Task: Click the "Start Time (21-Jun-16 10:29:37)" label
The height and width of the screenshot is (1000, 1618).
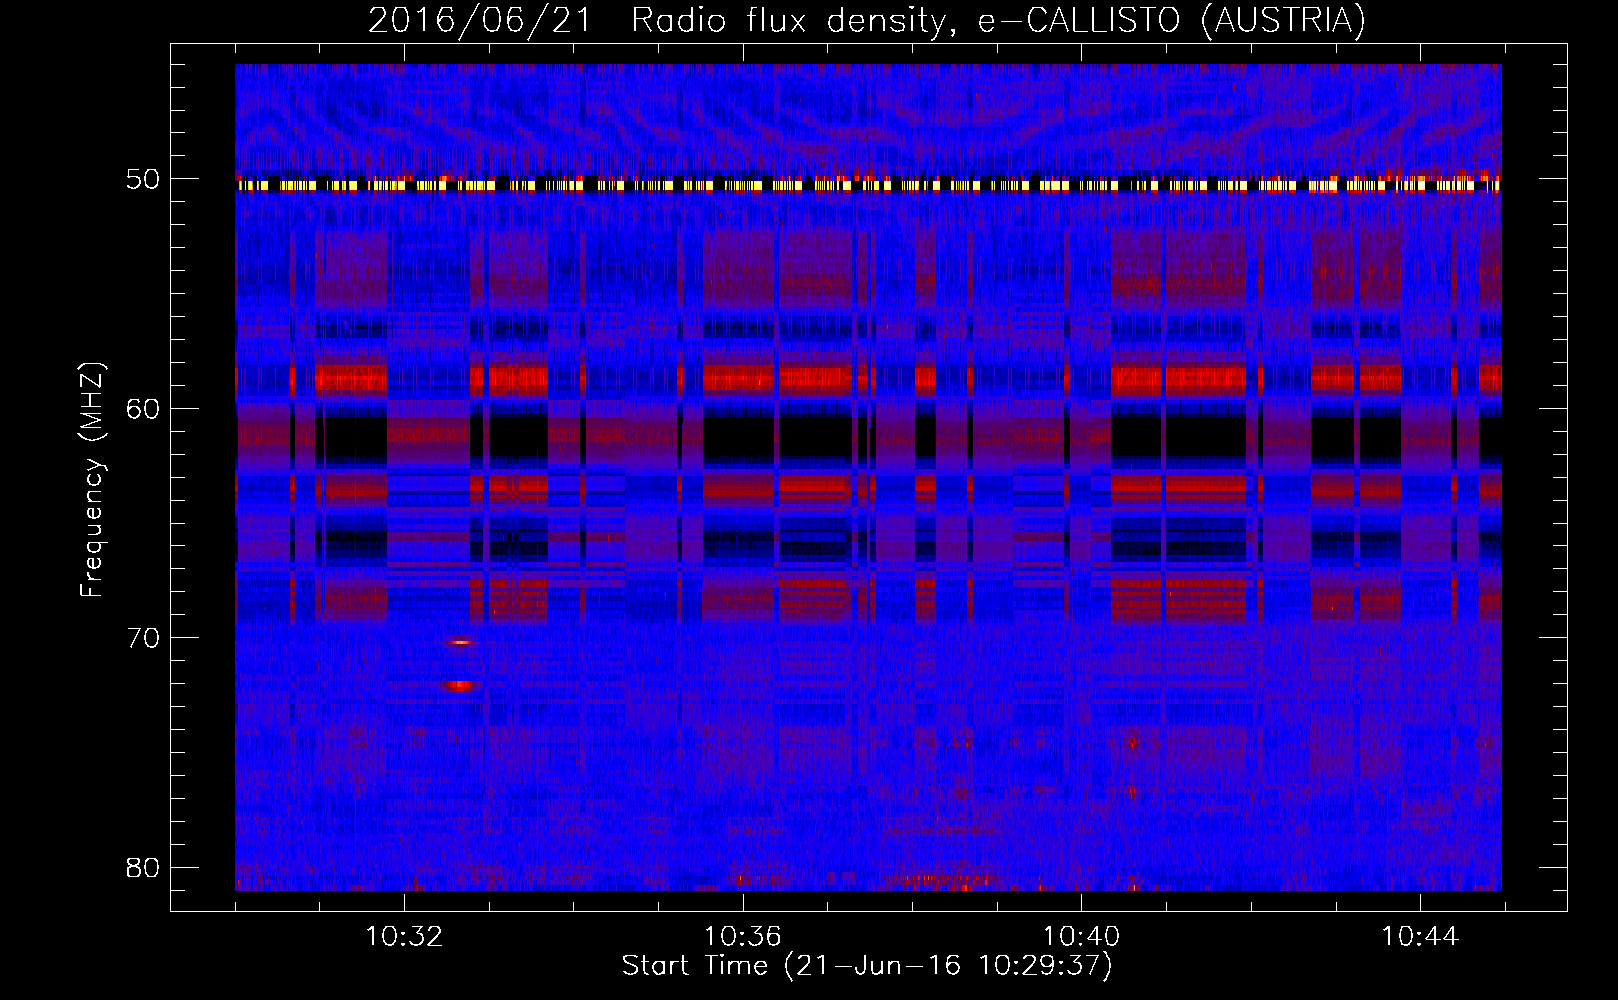Action: [867, 966]
